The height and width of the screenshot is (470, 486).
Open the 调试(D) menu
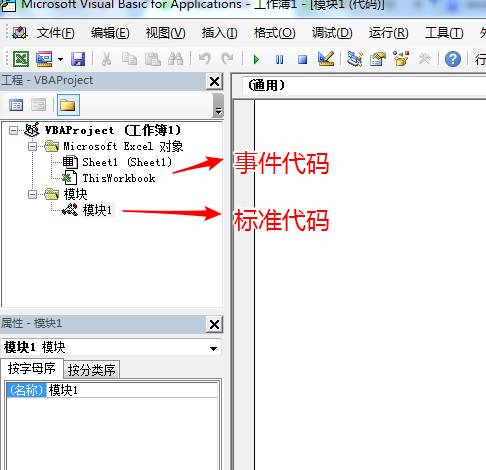tap(332, 33)
